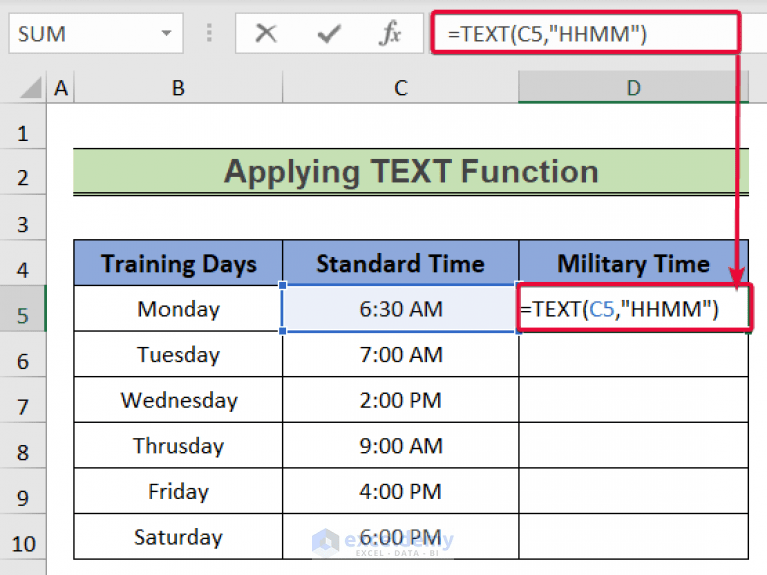Viewport: 767px width, 575px height.
Task: Select column D header
Action: pyautogui.click(x=633, y=88)
